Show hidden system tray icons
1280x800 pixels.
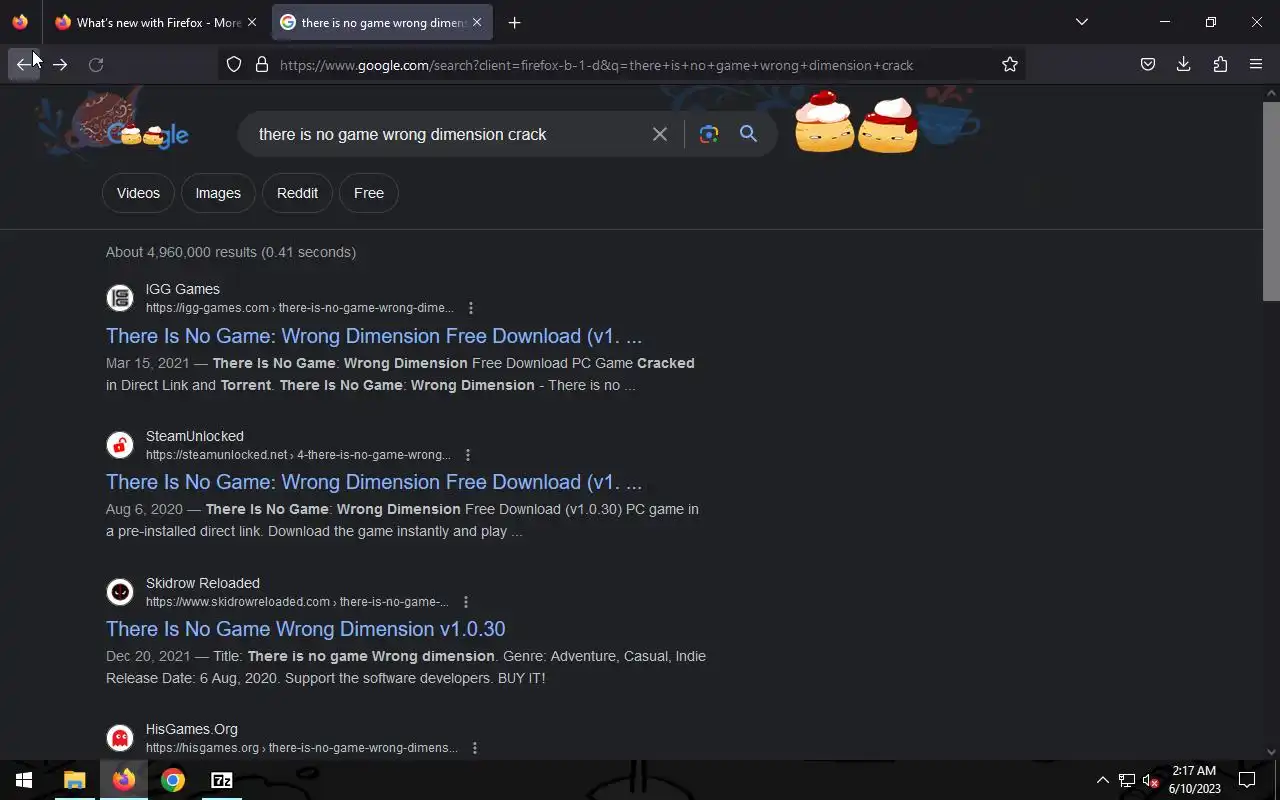(x=1102, y=780)
